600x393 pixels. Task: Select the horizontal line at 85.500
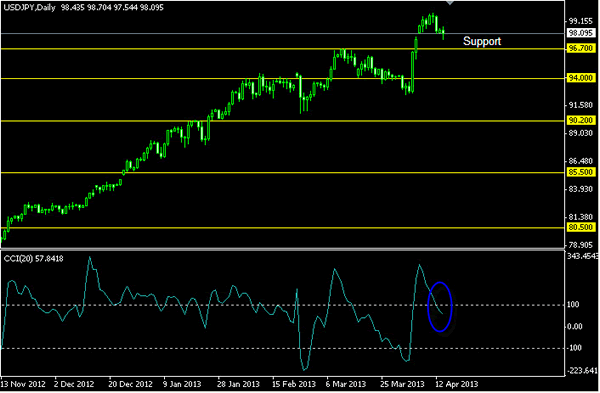point(282,173)
